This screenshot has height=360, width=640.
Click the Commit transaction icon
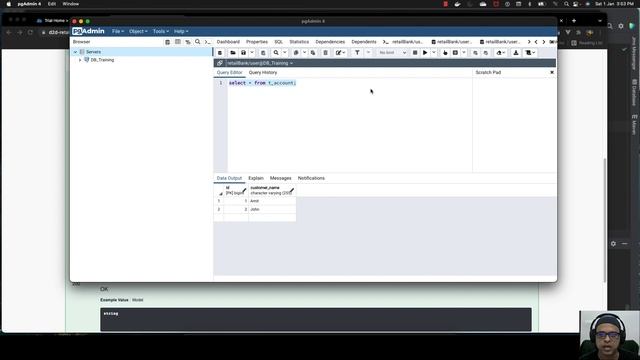(476, 53)
